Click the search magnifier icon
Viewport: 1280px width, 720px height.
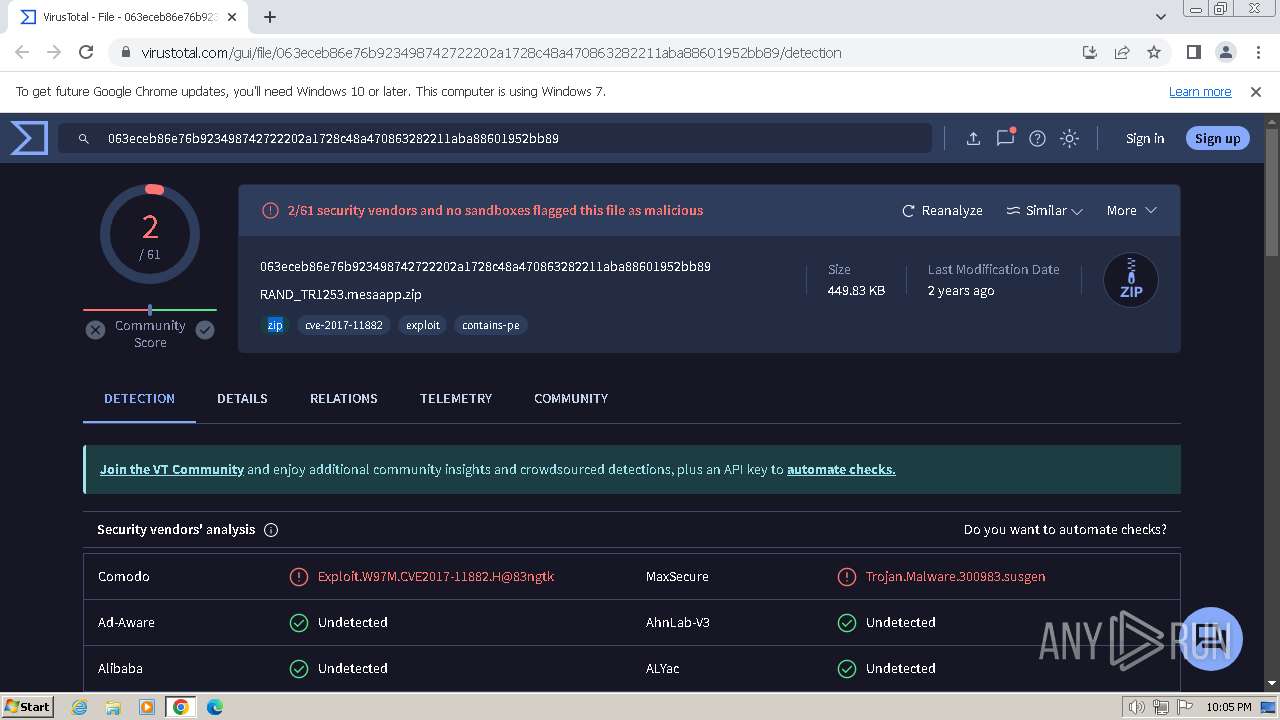click(x=84, y=139)
